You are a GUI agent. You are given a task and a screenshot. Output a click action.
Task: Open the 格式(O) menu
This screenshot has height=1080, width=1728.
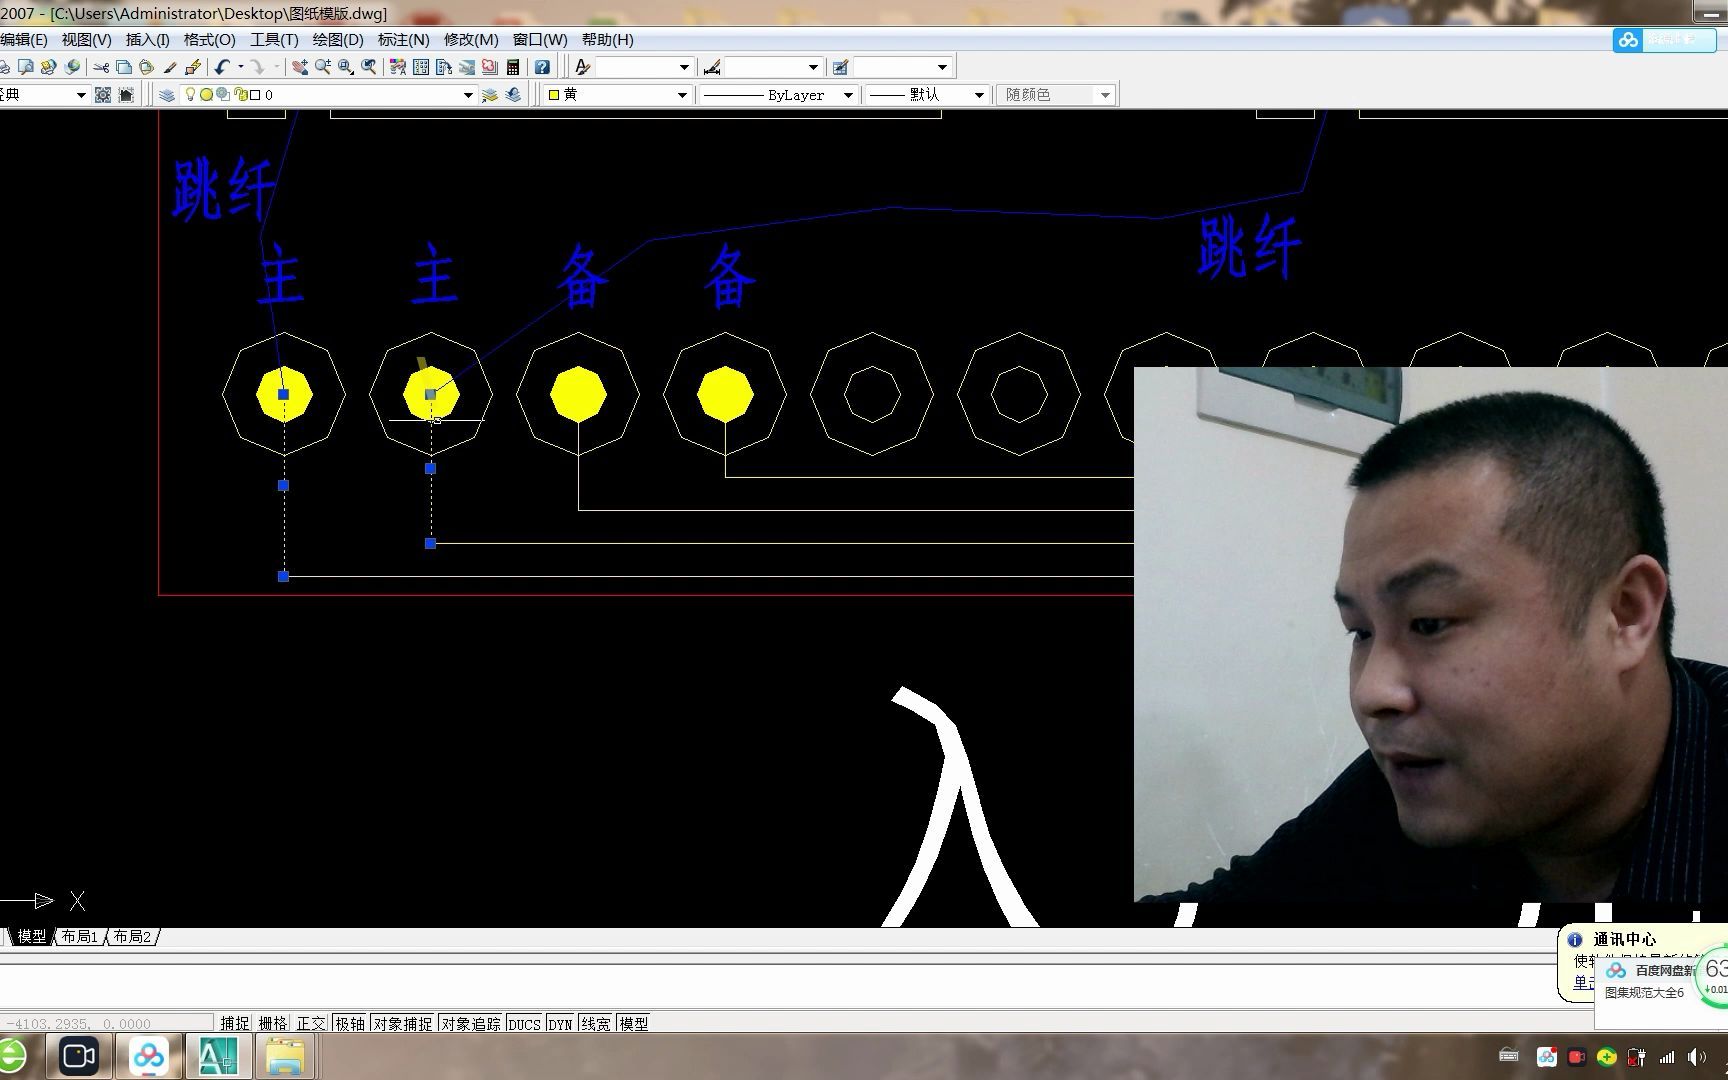click(x=209, y=40)
